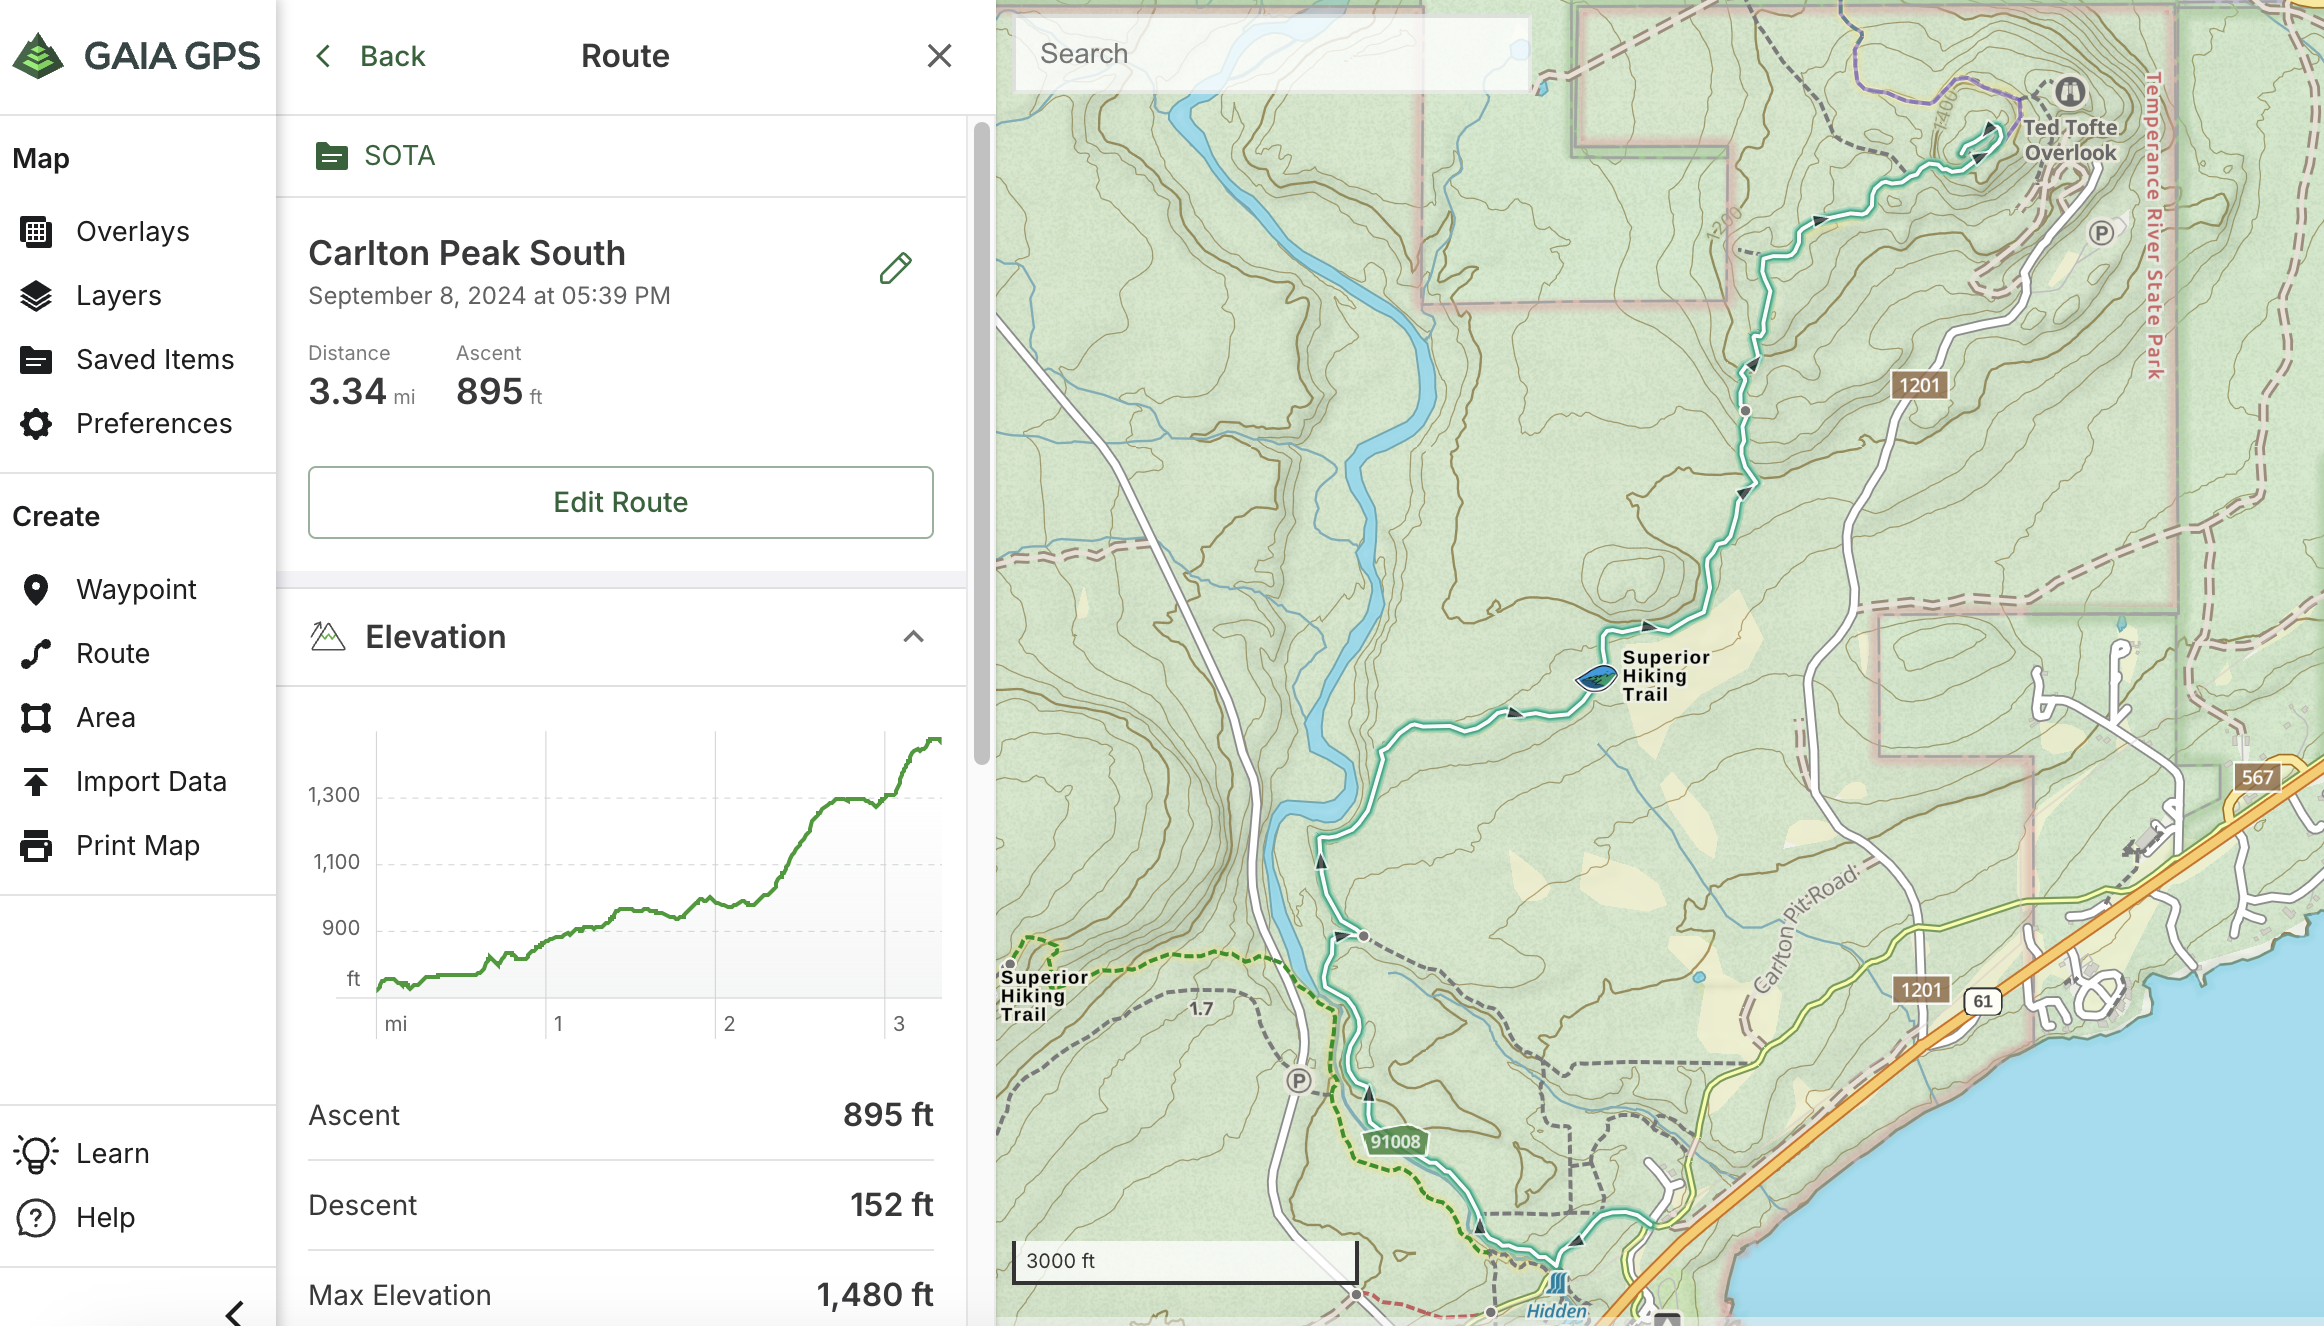
Task: Click the SOTA folder icon
Action: (x=331, y=157)
